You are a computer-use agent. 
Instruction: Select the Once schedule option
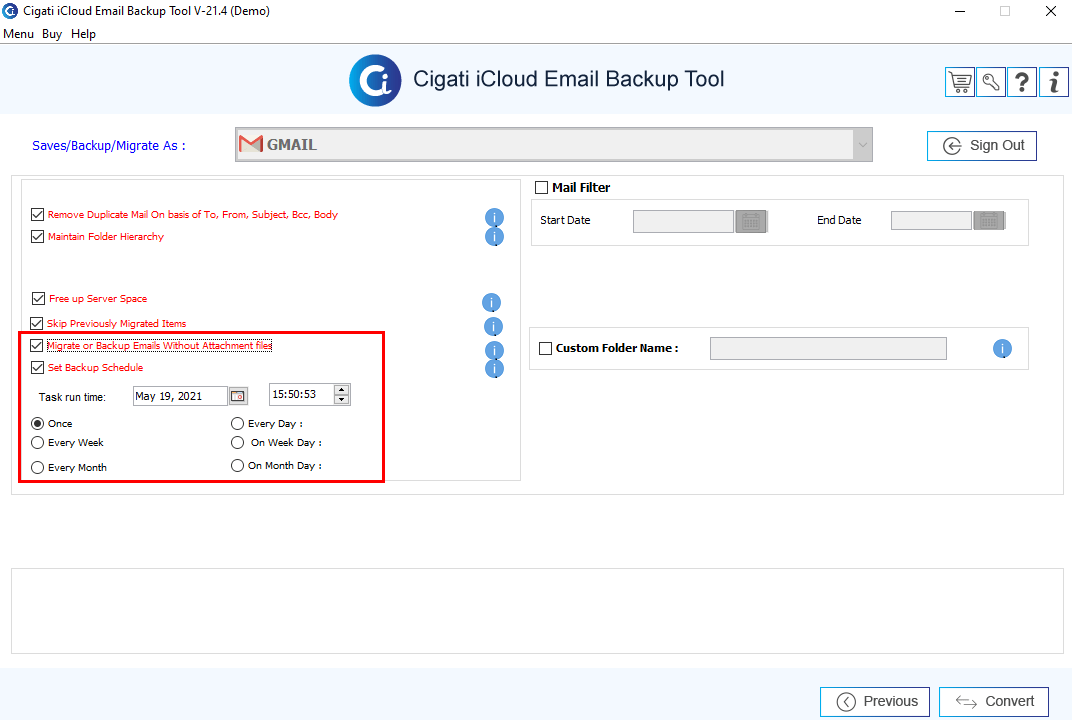point(38,424)
